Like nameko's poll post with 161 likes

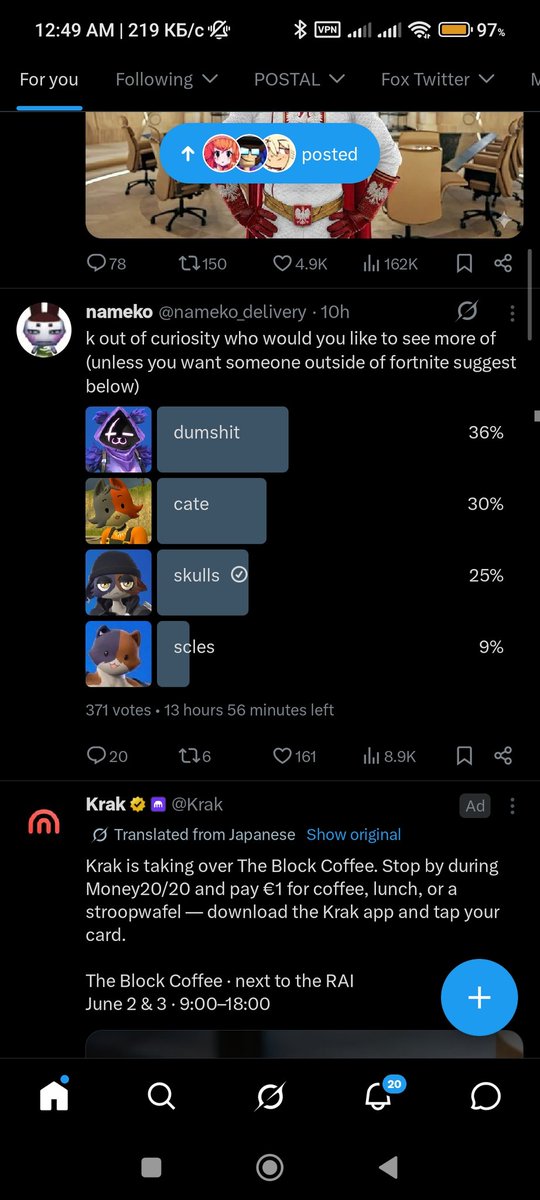point(294,756)
